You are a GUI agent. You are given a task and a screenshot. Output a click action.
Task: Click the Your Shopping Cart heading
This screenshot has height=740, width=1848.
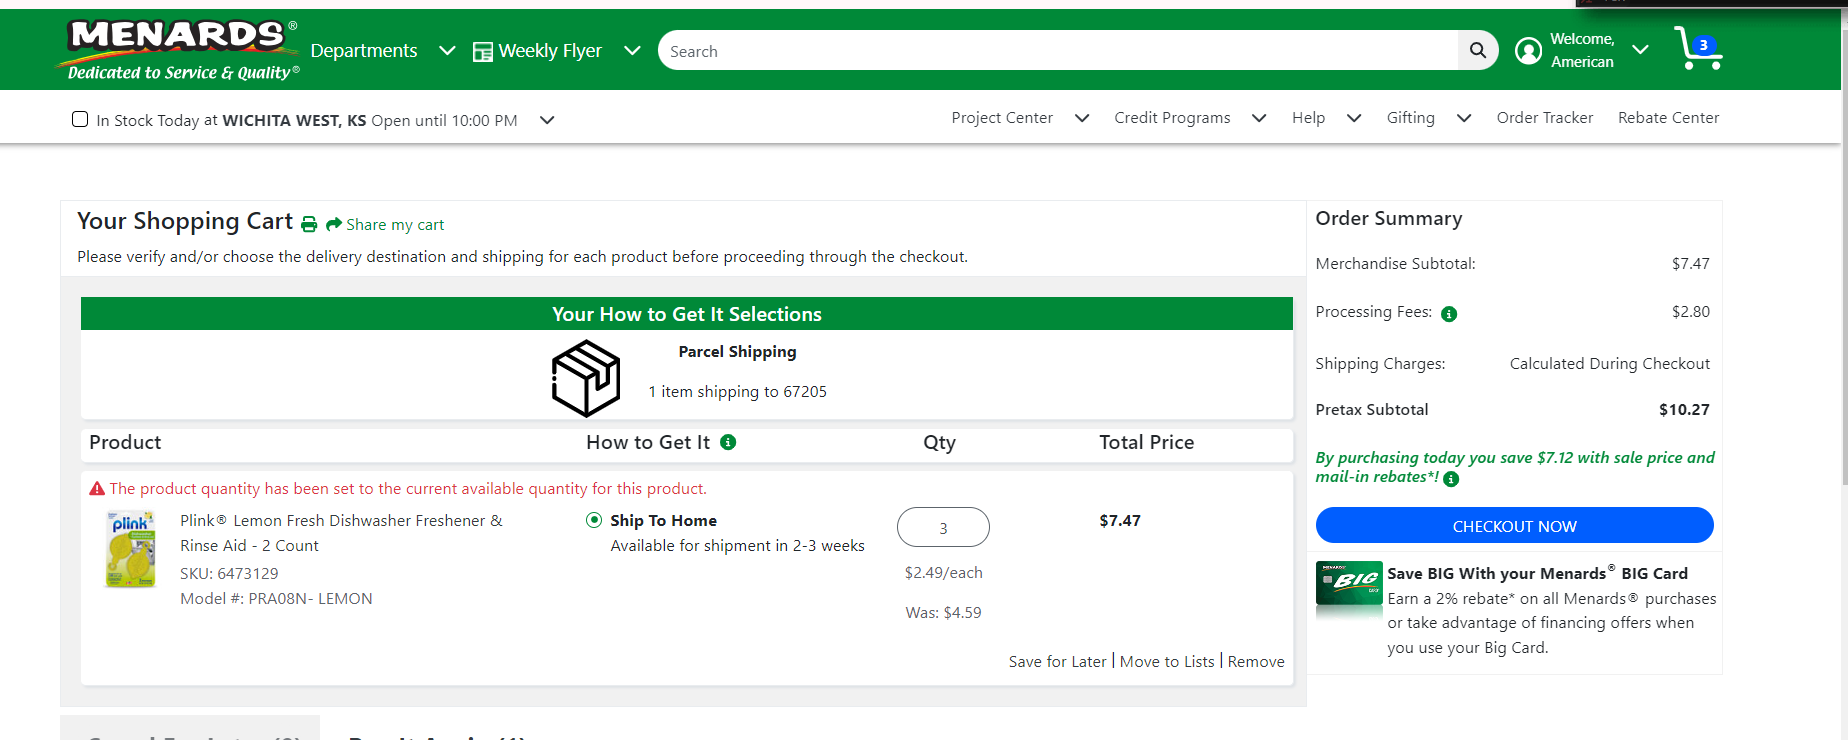click(185, 221)
